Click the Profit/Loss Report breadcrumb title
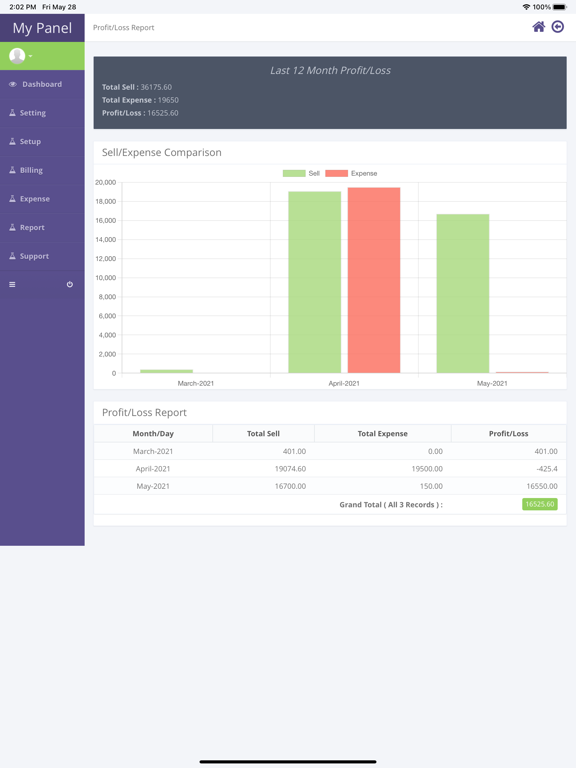 [x=123, y=27]
